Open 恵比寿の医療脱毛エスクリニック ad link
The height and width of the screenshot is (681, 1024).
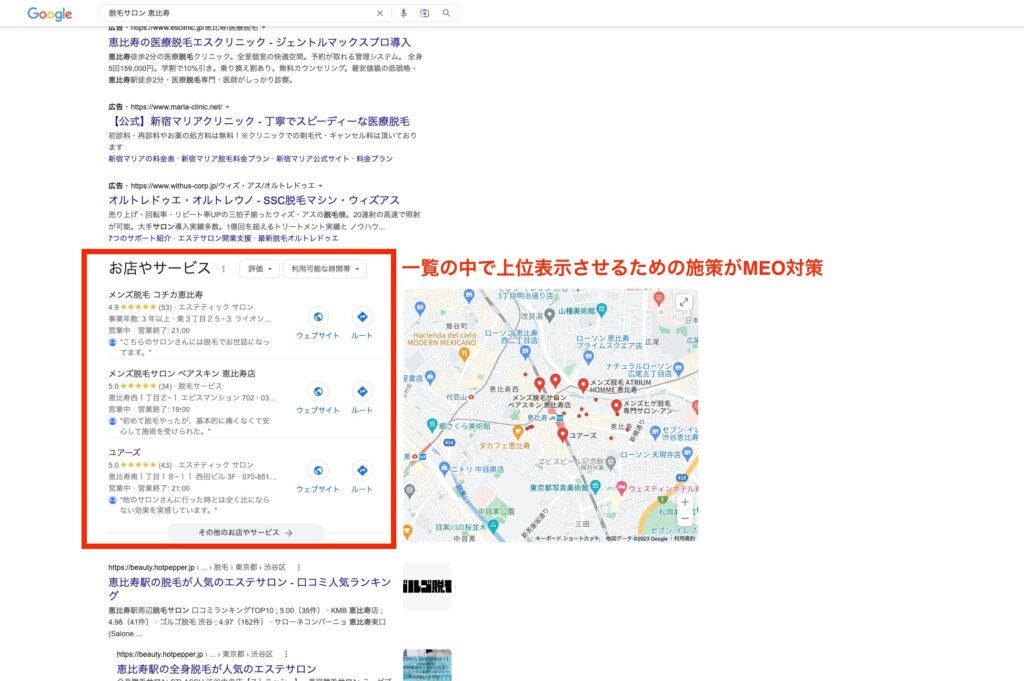(259, 42)
